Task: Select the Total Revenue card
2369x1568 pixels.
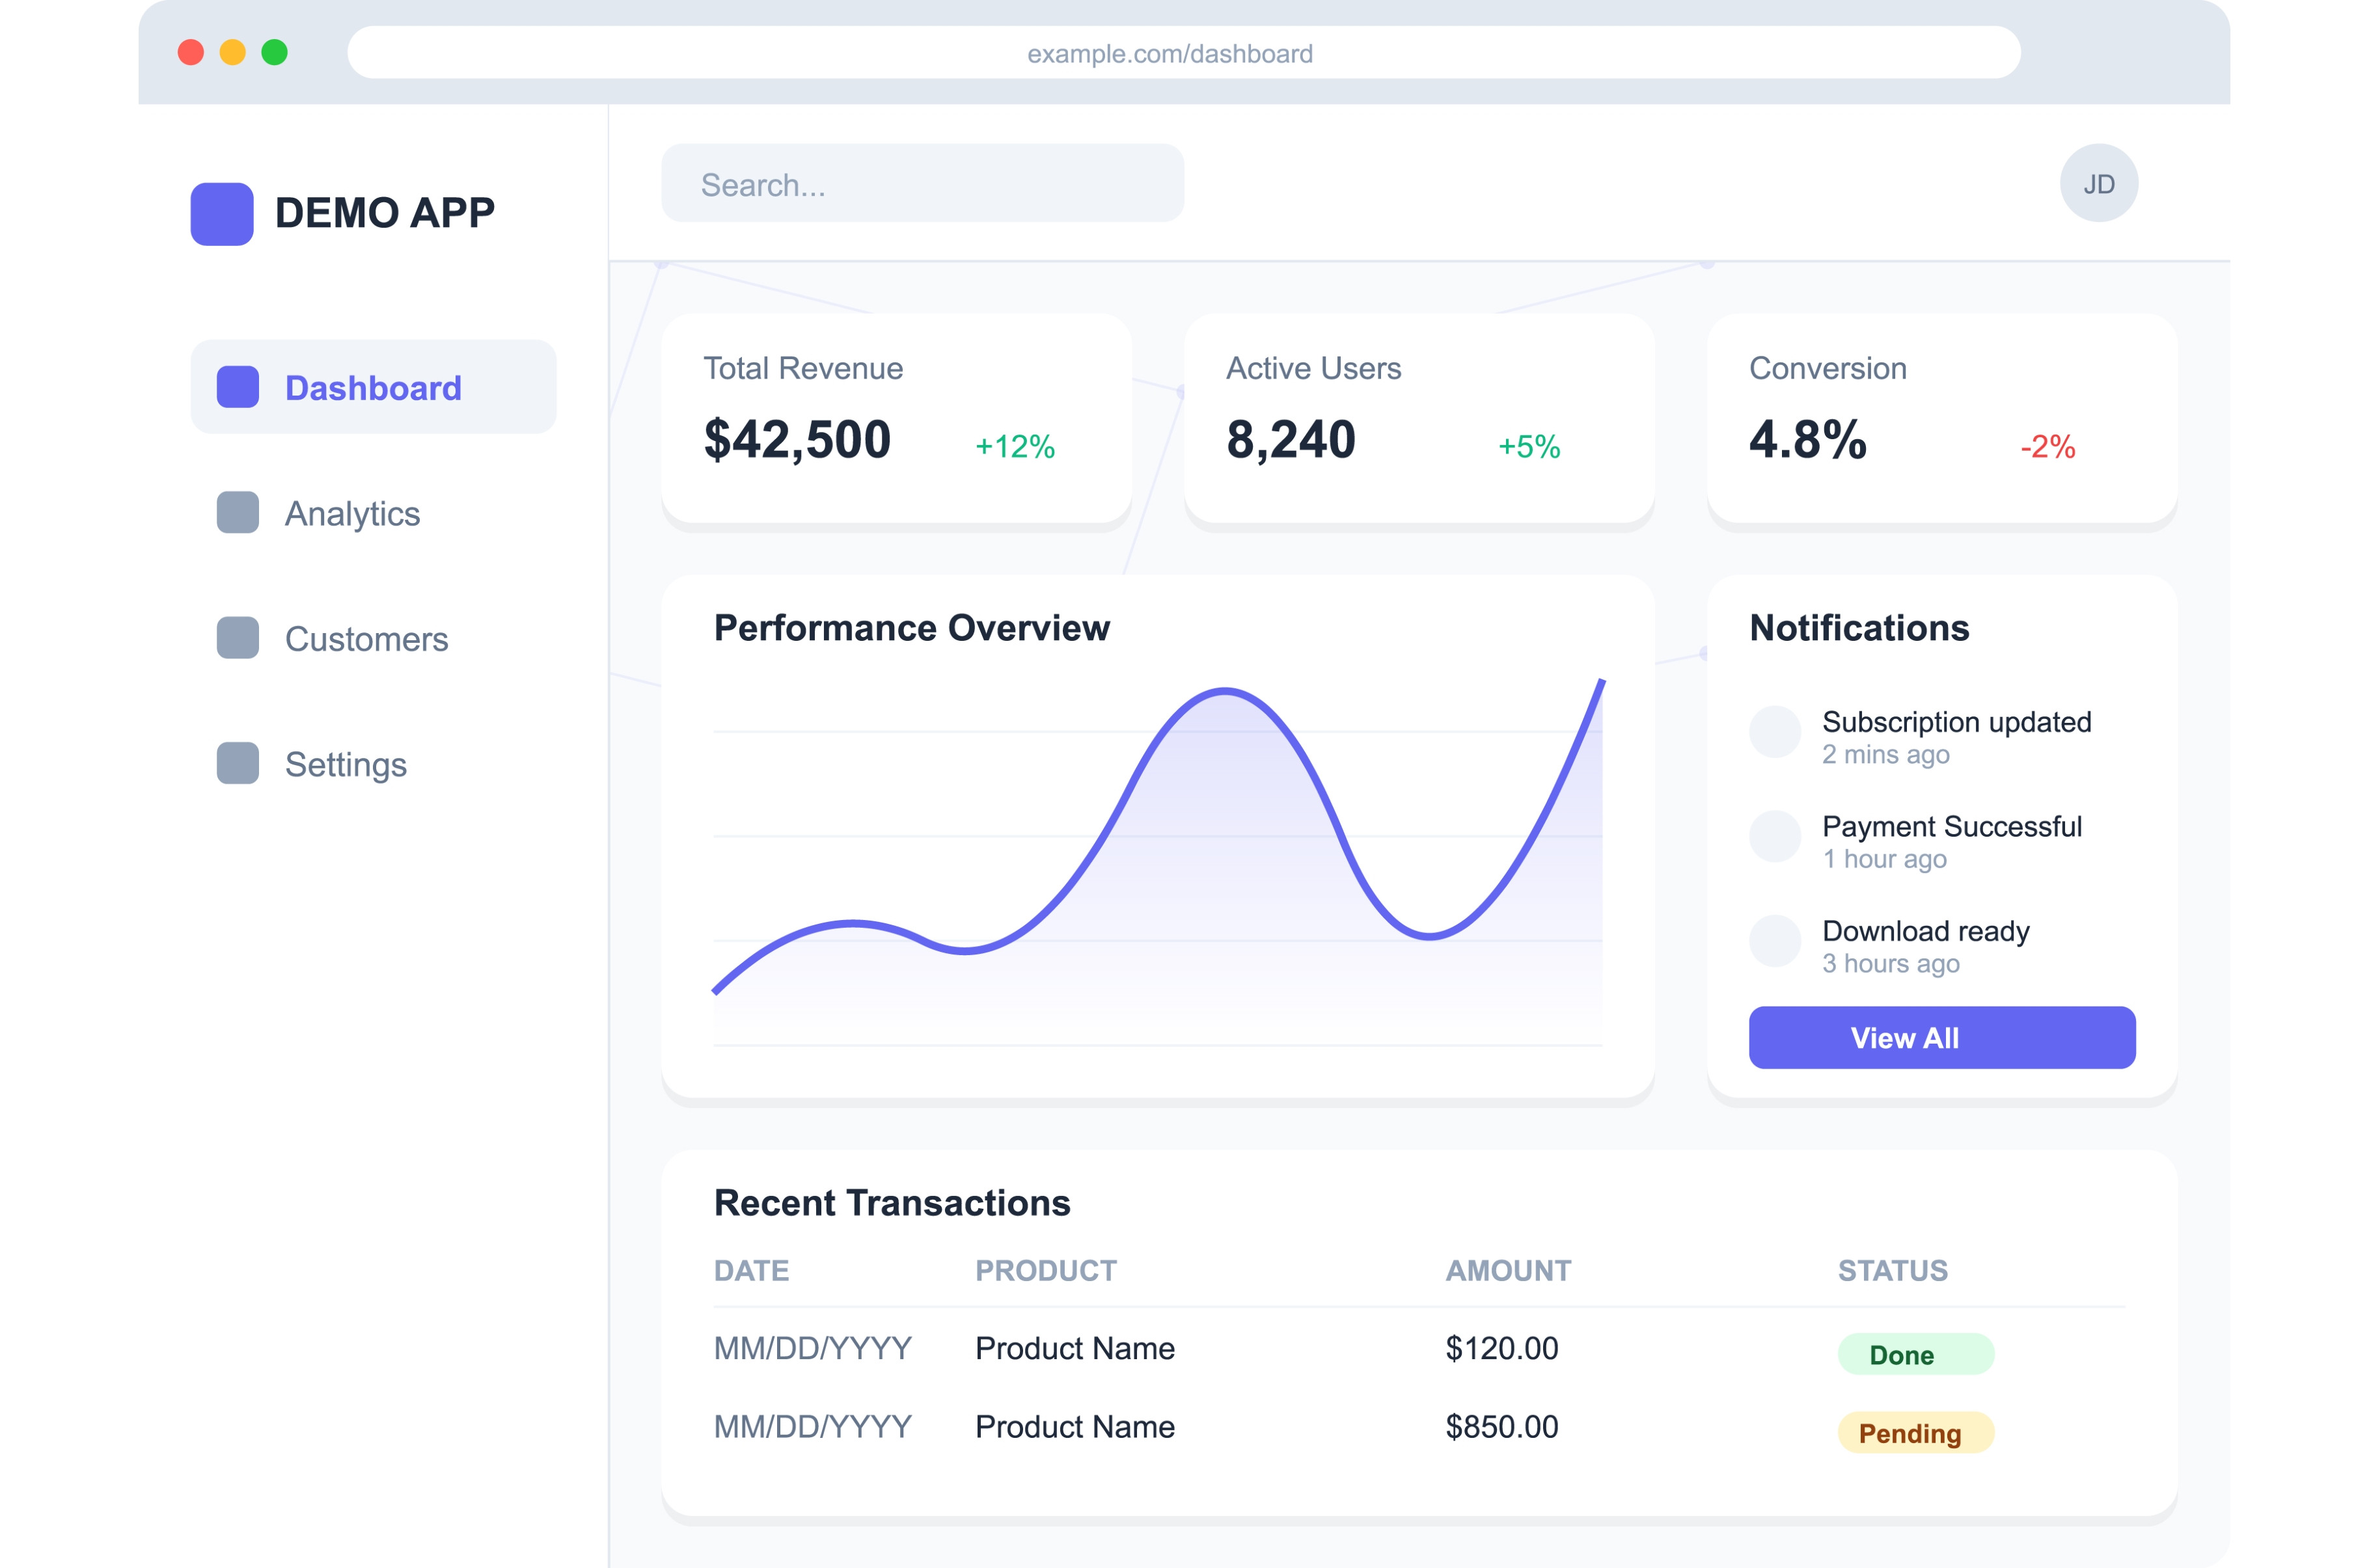Action: click(895, 418)
